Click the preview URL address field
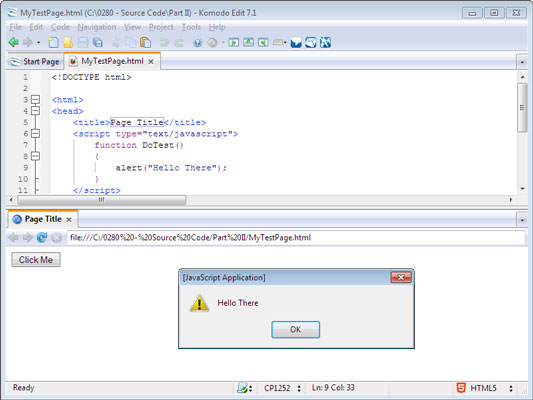 (x=296, y=238)
